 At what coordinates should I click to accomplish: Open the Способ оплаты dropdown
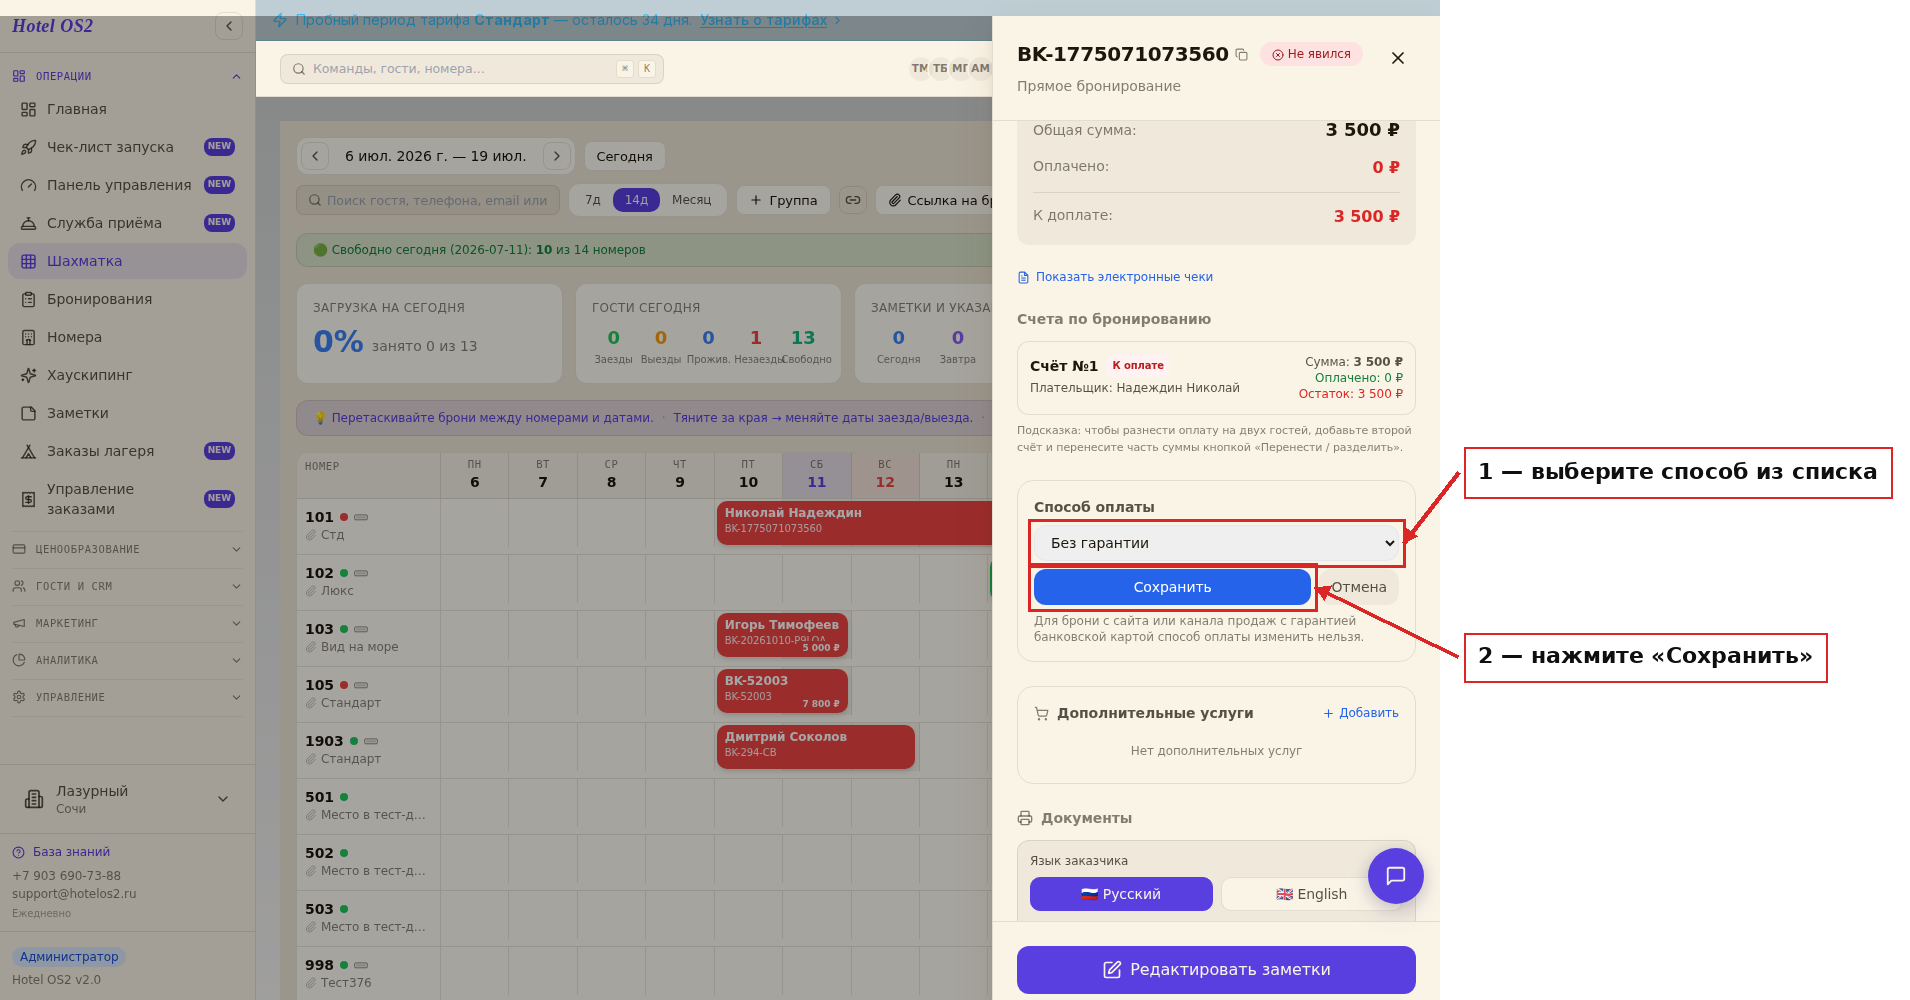tap(1216, 543)
